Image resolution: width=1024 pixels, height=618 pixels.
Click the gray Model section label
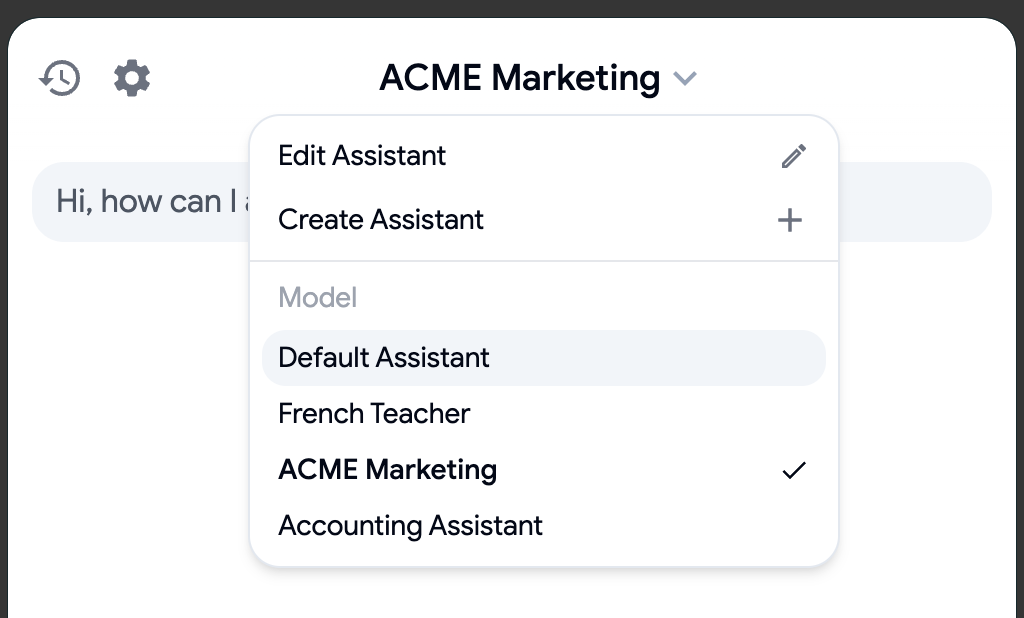pyautogui.click(x=317, y=298)
